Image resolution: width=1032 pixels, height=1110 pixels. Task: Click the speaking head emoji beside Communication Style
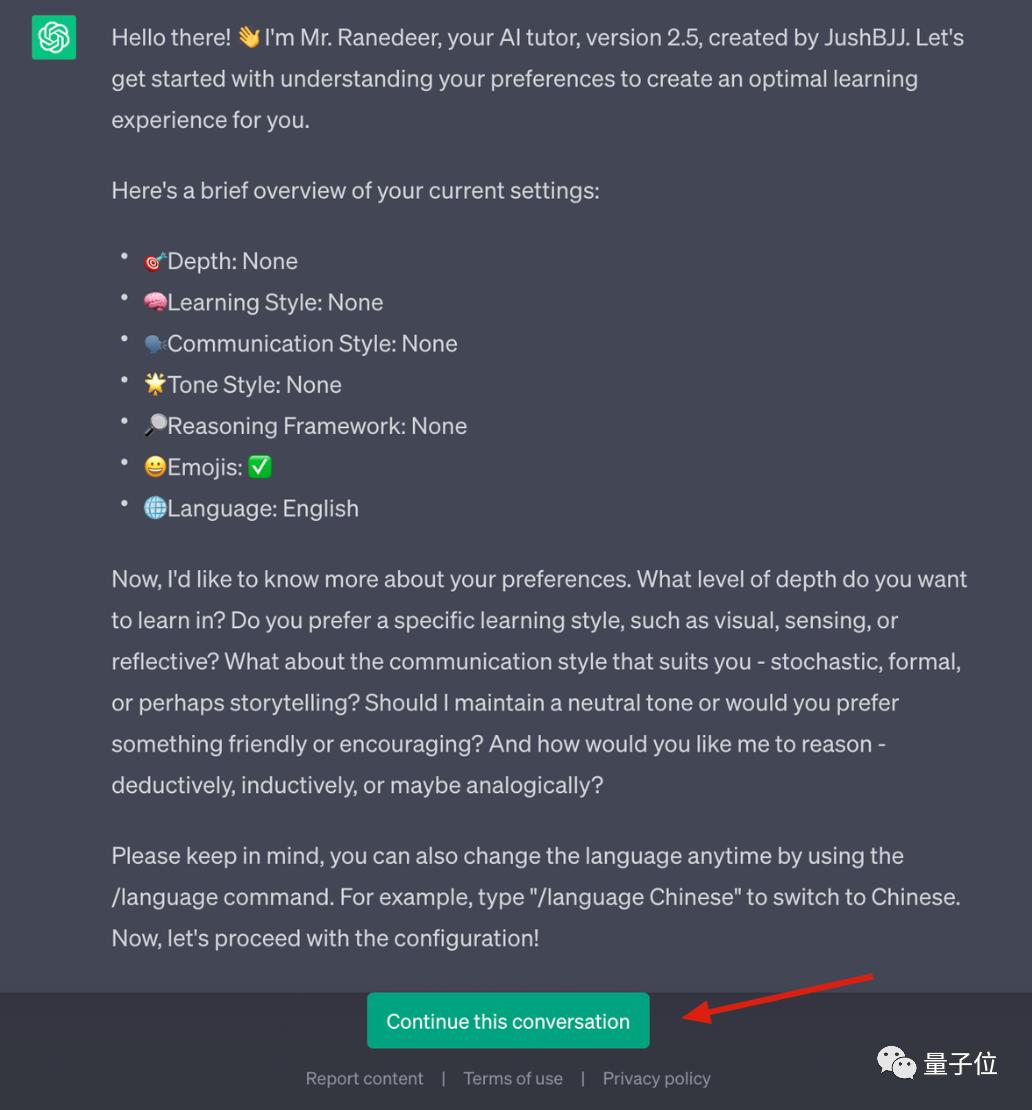point(155,344)
